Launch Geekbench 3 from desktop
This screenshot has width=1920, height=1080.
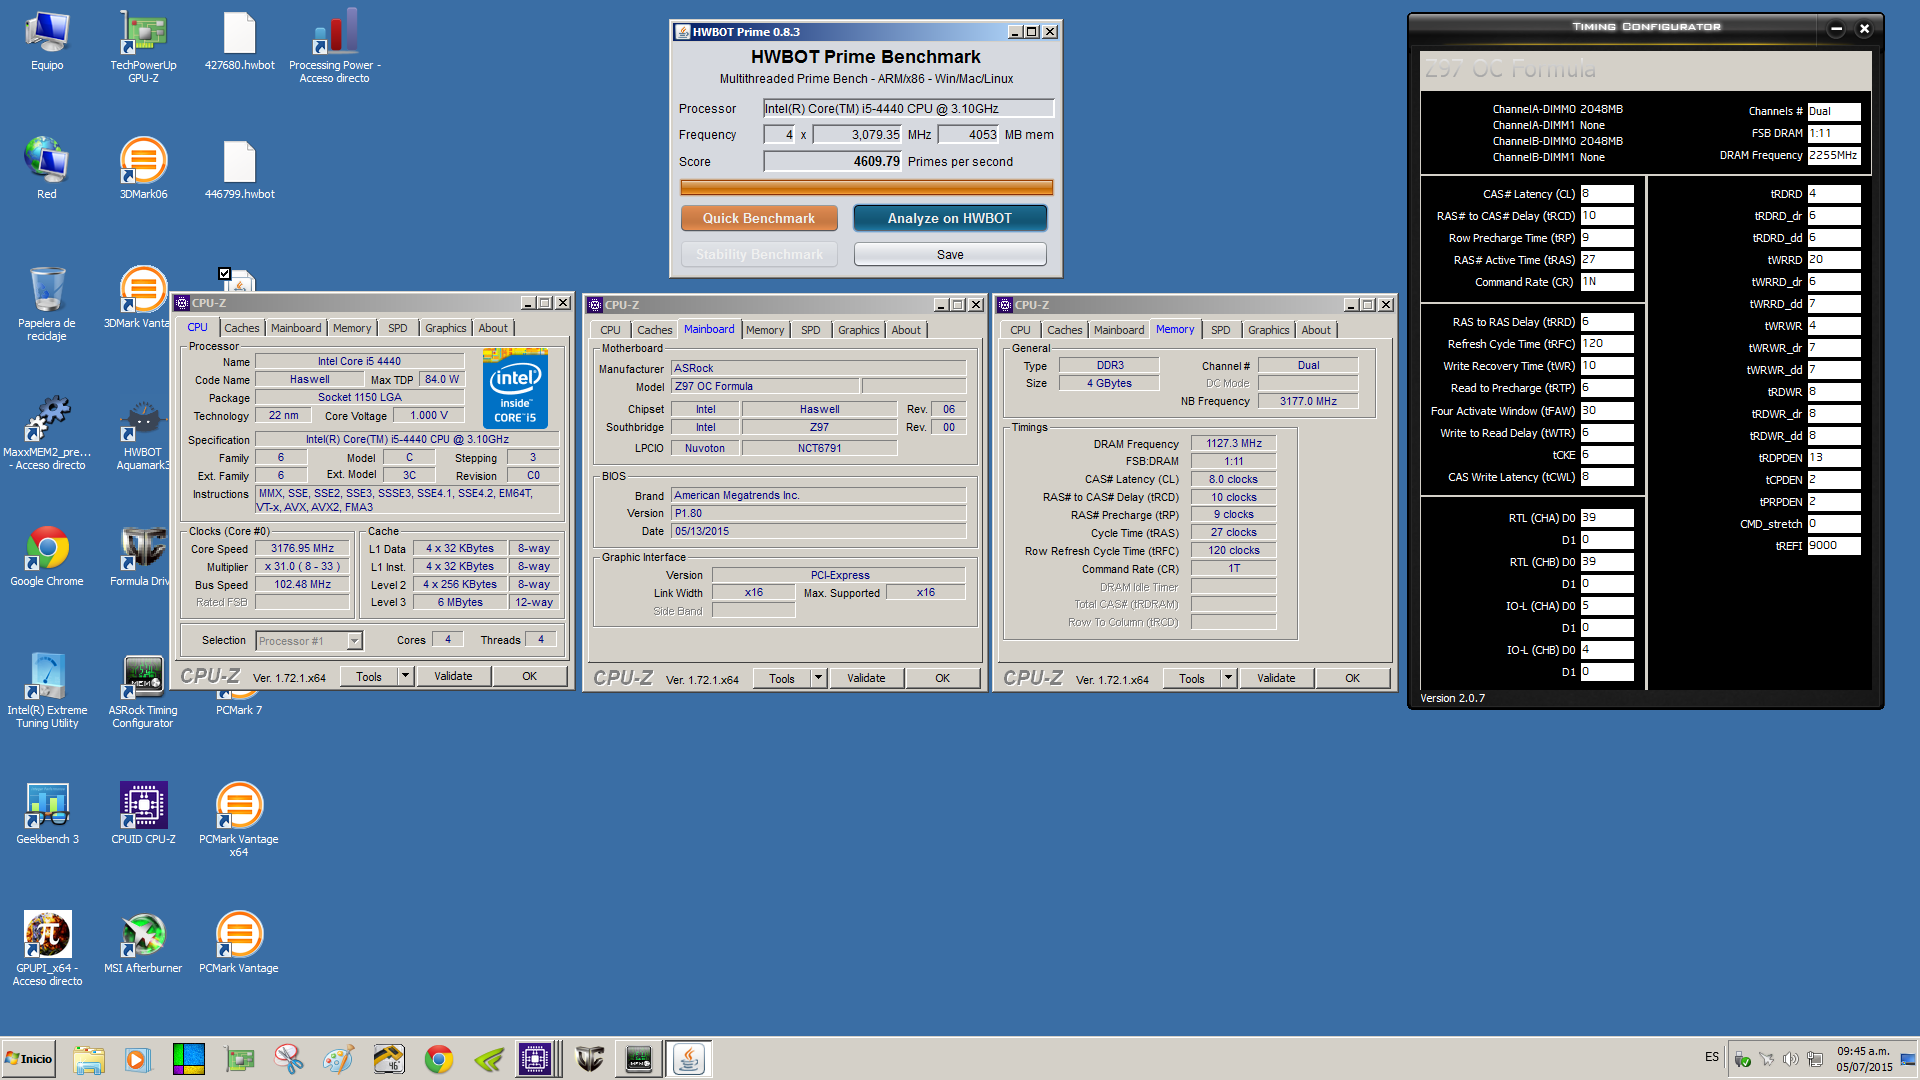[x=47, y=815]
